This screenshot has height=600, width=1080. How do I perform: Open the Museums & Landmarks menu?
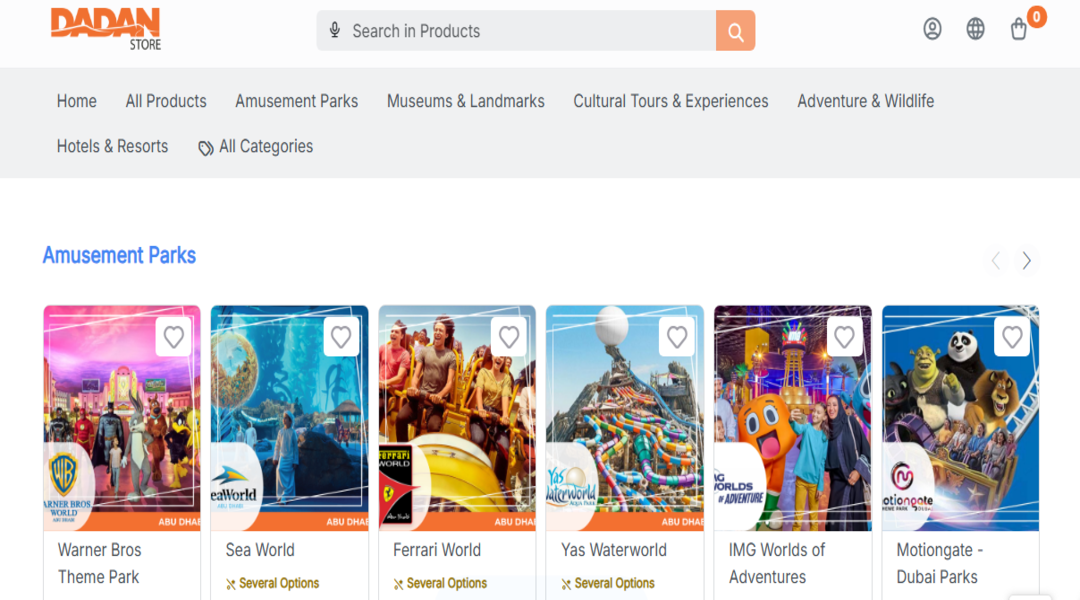coord(466,101)
